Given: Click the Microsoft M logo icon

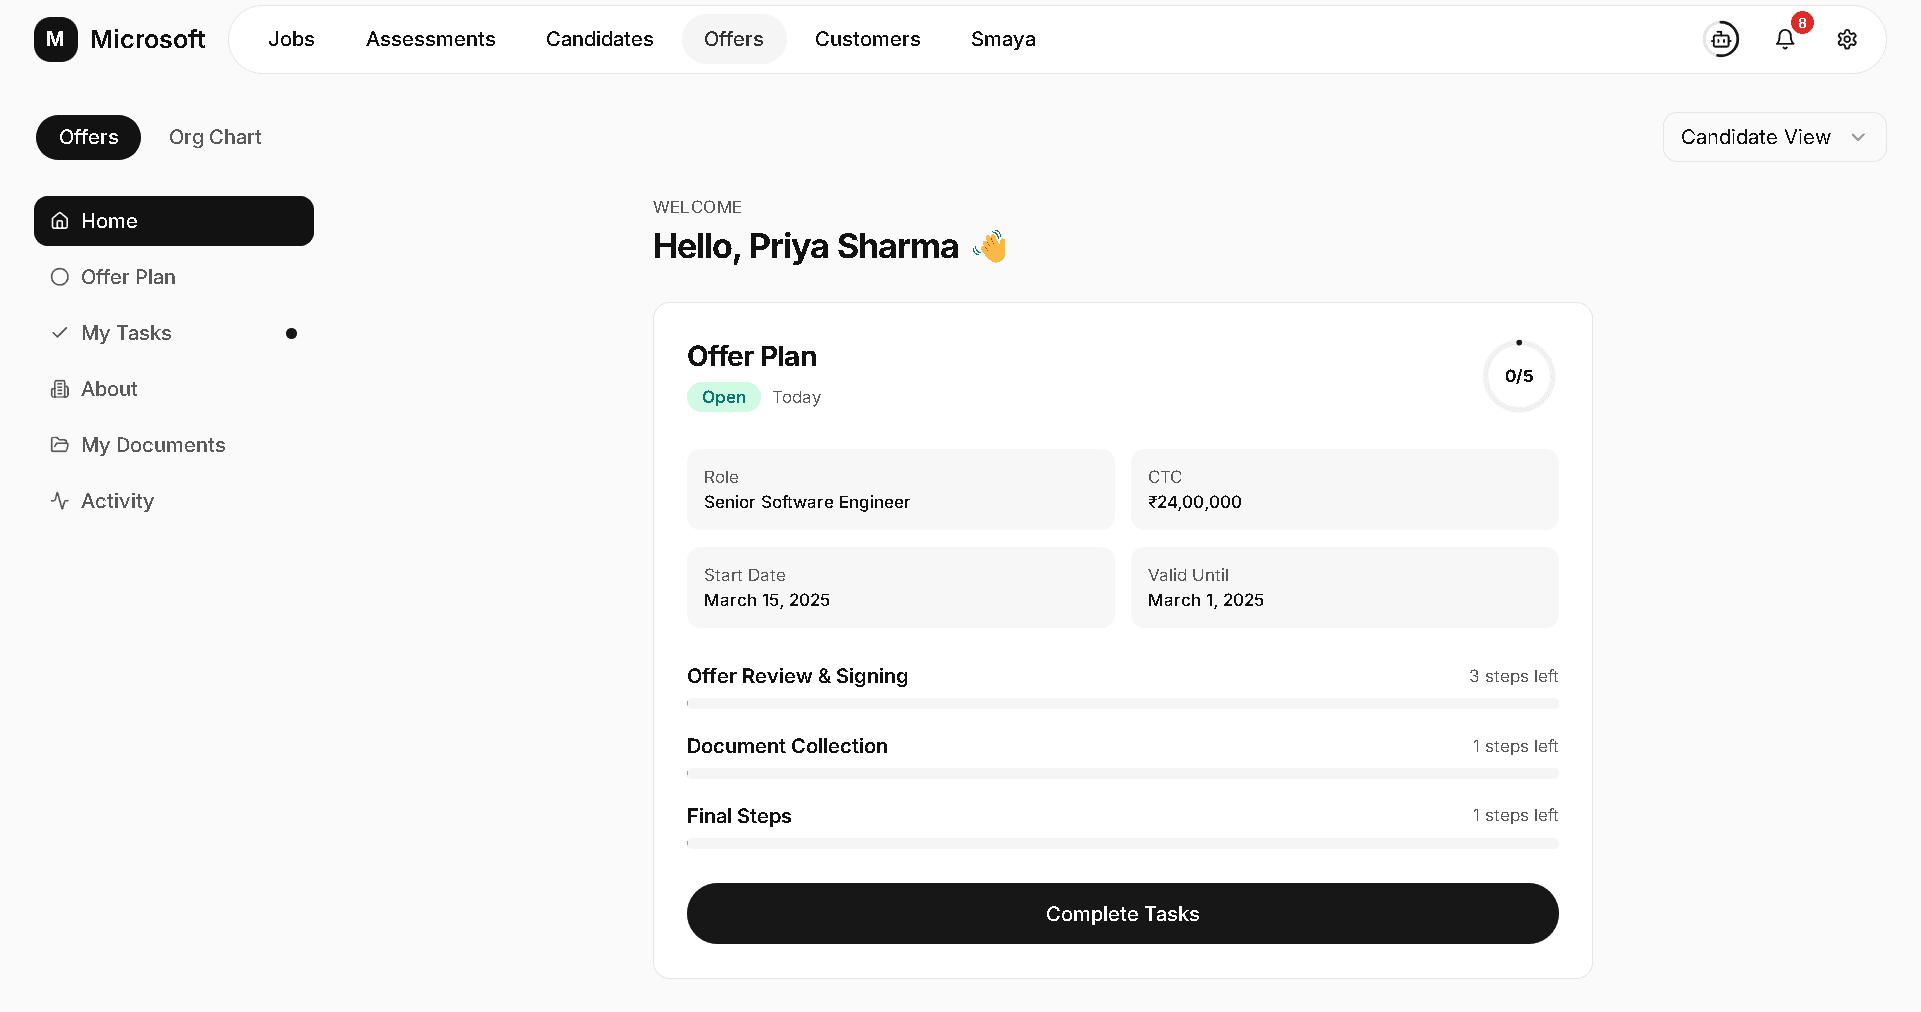Looking at the screenshot, I should point(56,39).
